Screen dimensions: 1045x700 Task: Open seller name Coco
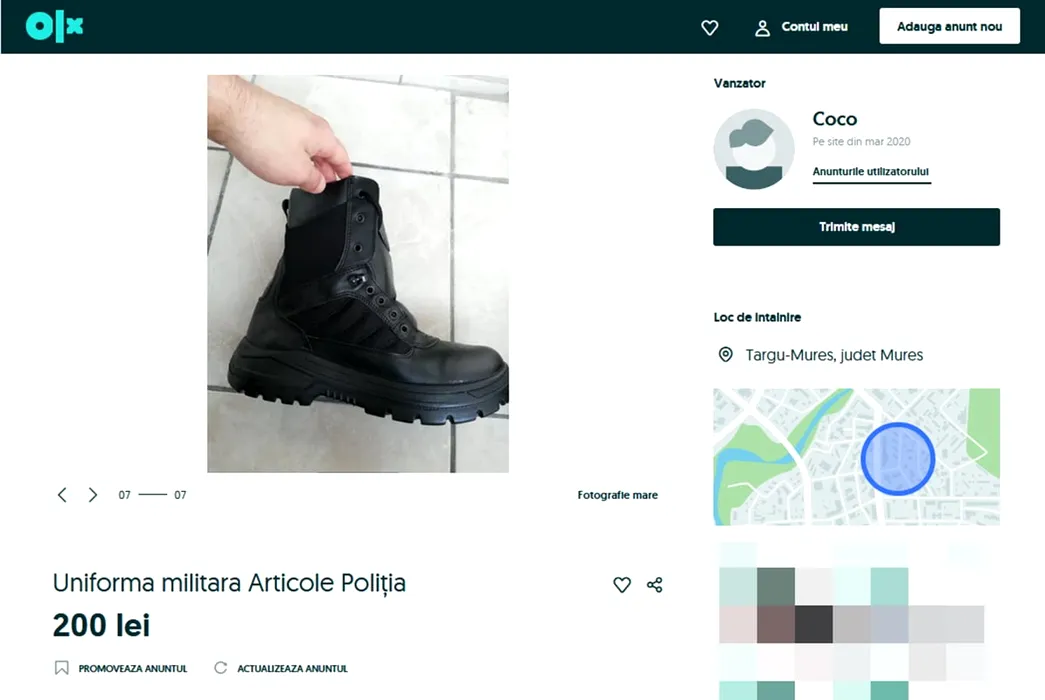[834, 119]
